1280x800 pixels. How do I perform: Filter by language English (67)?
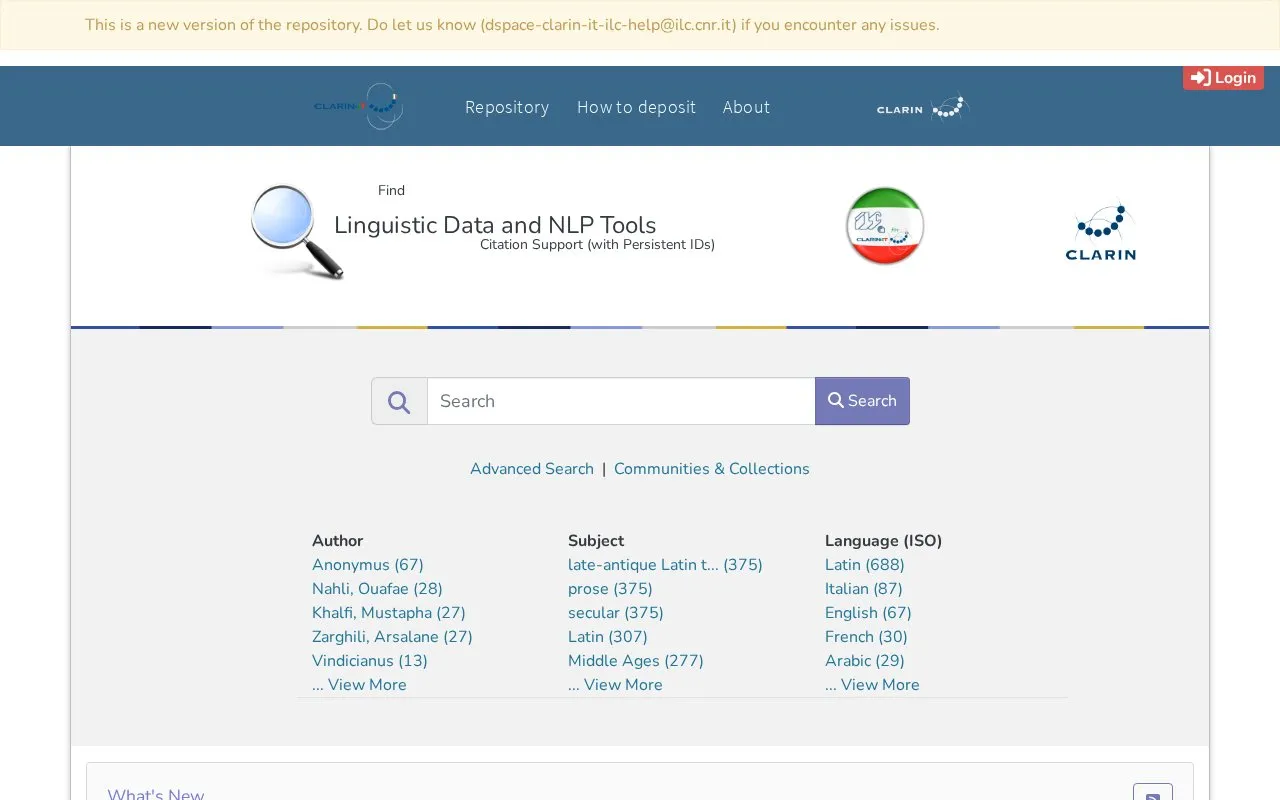point(868,613)
